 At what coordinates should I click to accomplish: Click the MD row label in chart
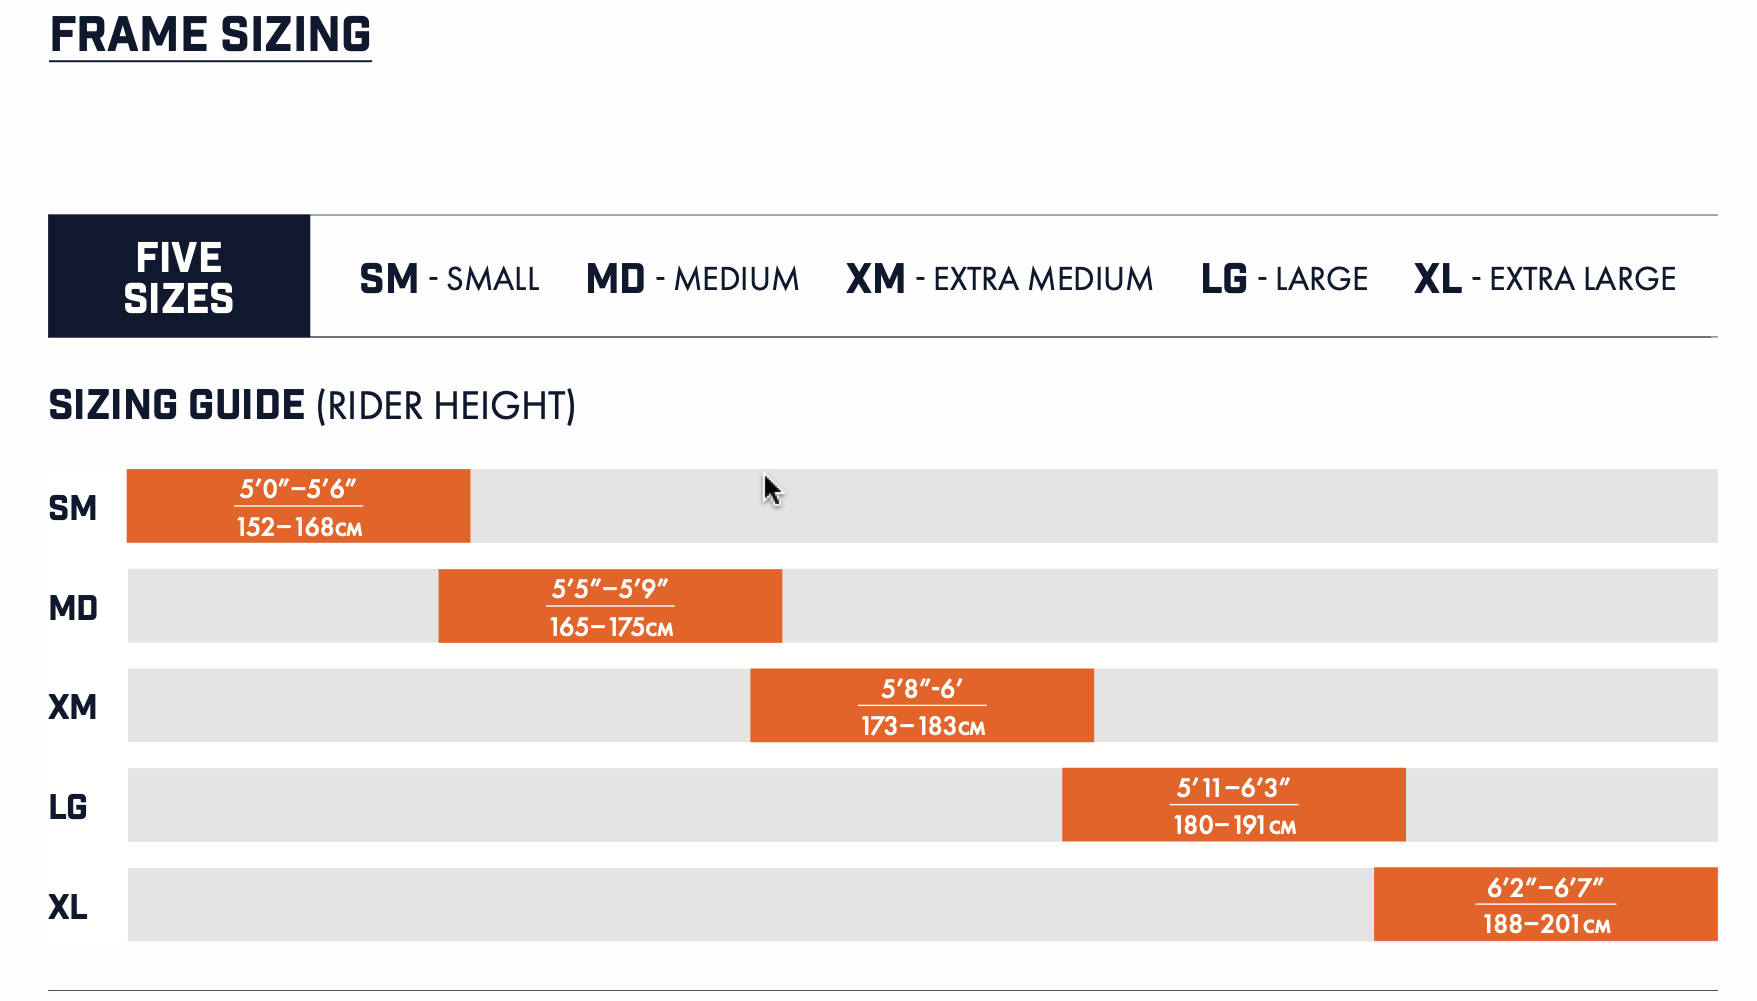pos(73,608)
